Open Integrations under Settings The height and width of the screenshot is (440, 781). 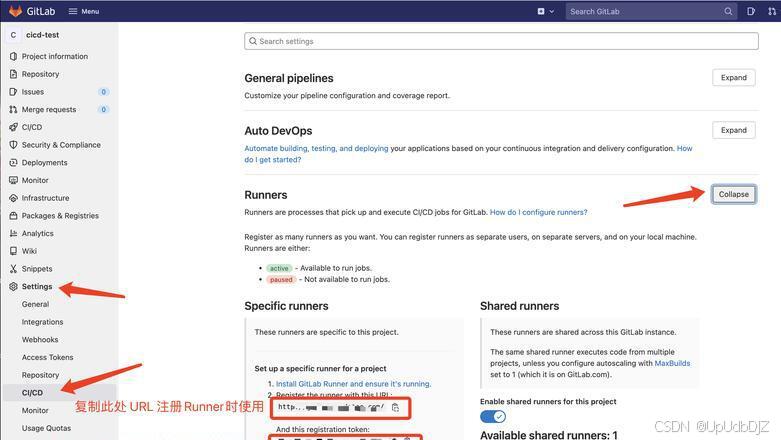click(x=42, y=322)
